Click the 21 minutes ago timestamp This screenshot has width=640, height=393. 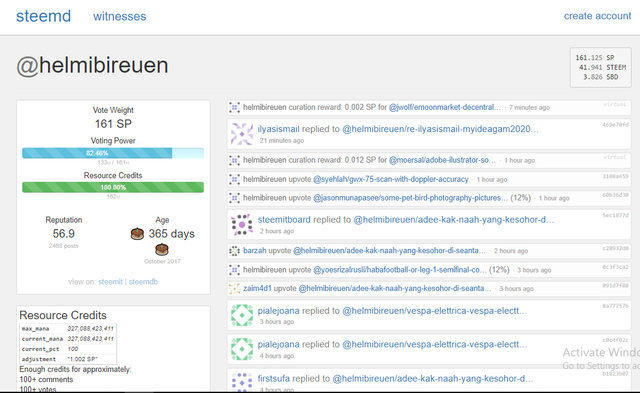click(282, 140)
